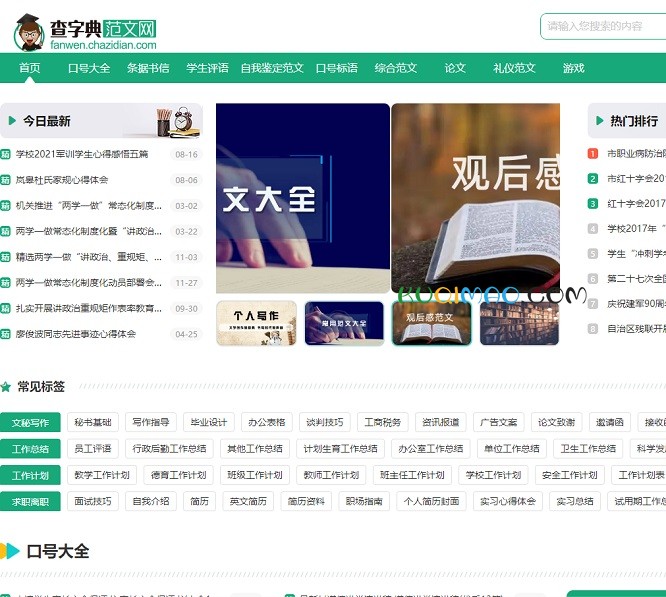The height and width of the screenshot is (597, 666).
Task: Click the triangle icon beside 热门排行
Action: coord(600,121)
